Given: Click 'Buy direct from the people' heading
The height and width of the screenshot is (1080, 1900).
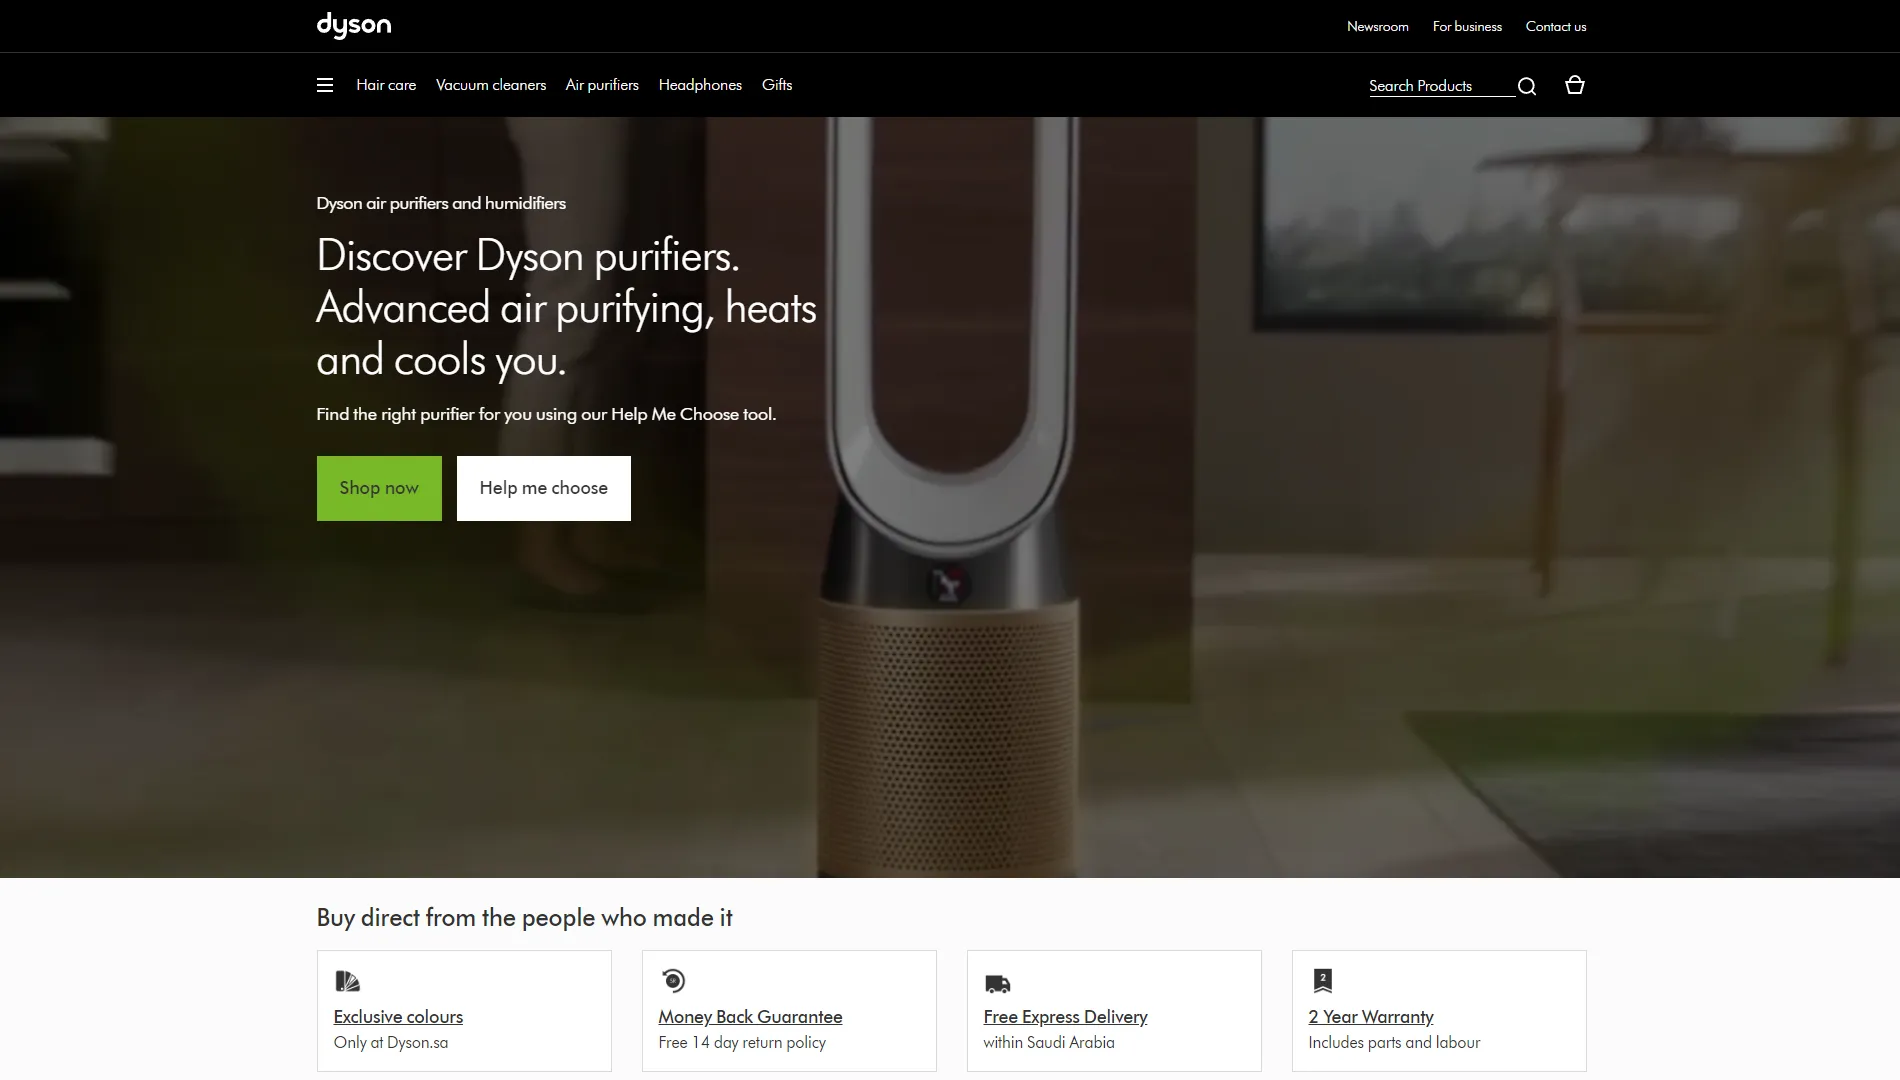Looking at the screenshot, I should click(524, 917).
